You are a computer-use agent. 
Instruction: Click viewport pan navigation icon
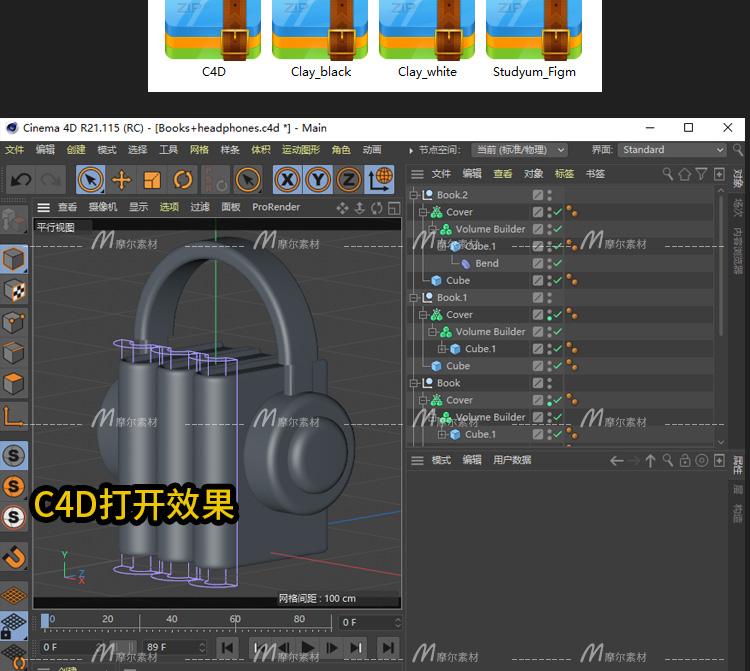tap(342, 208)
